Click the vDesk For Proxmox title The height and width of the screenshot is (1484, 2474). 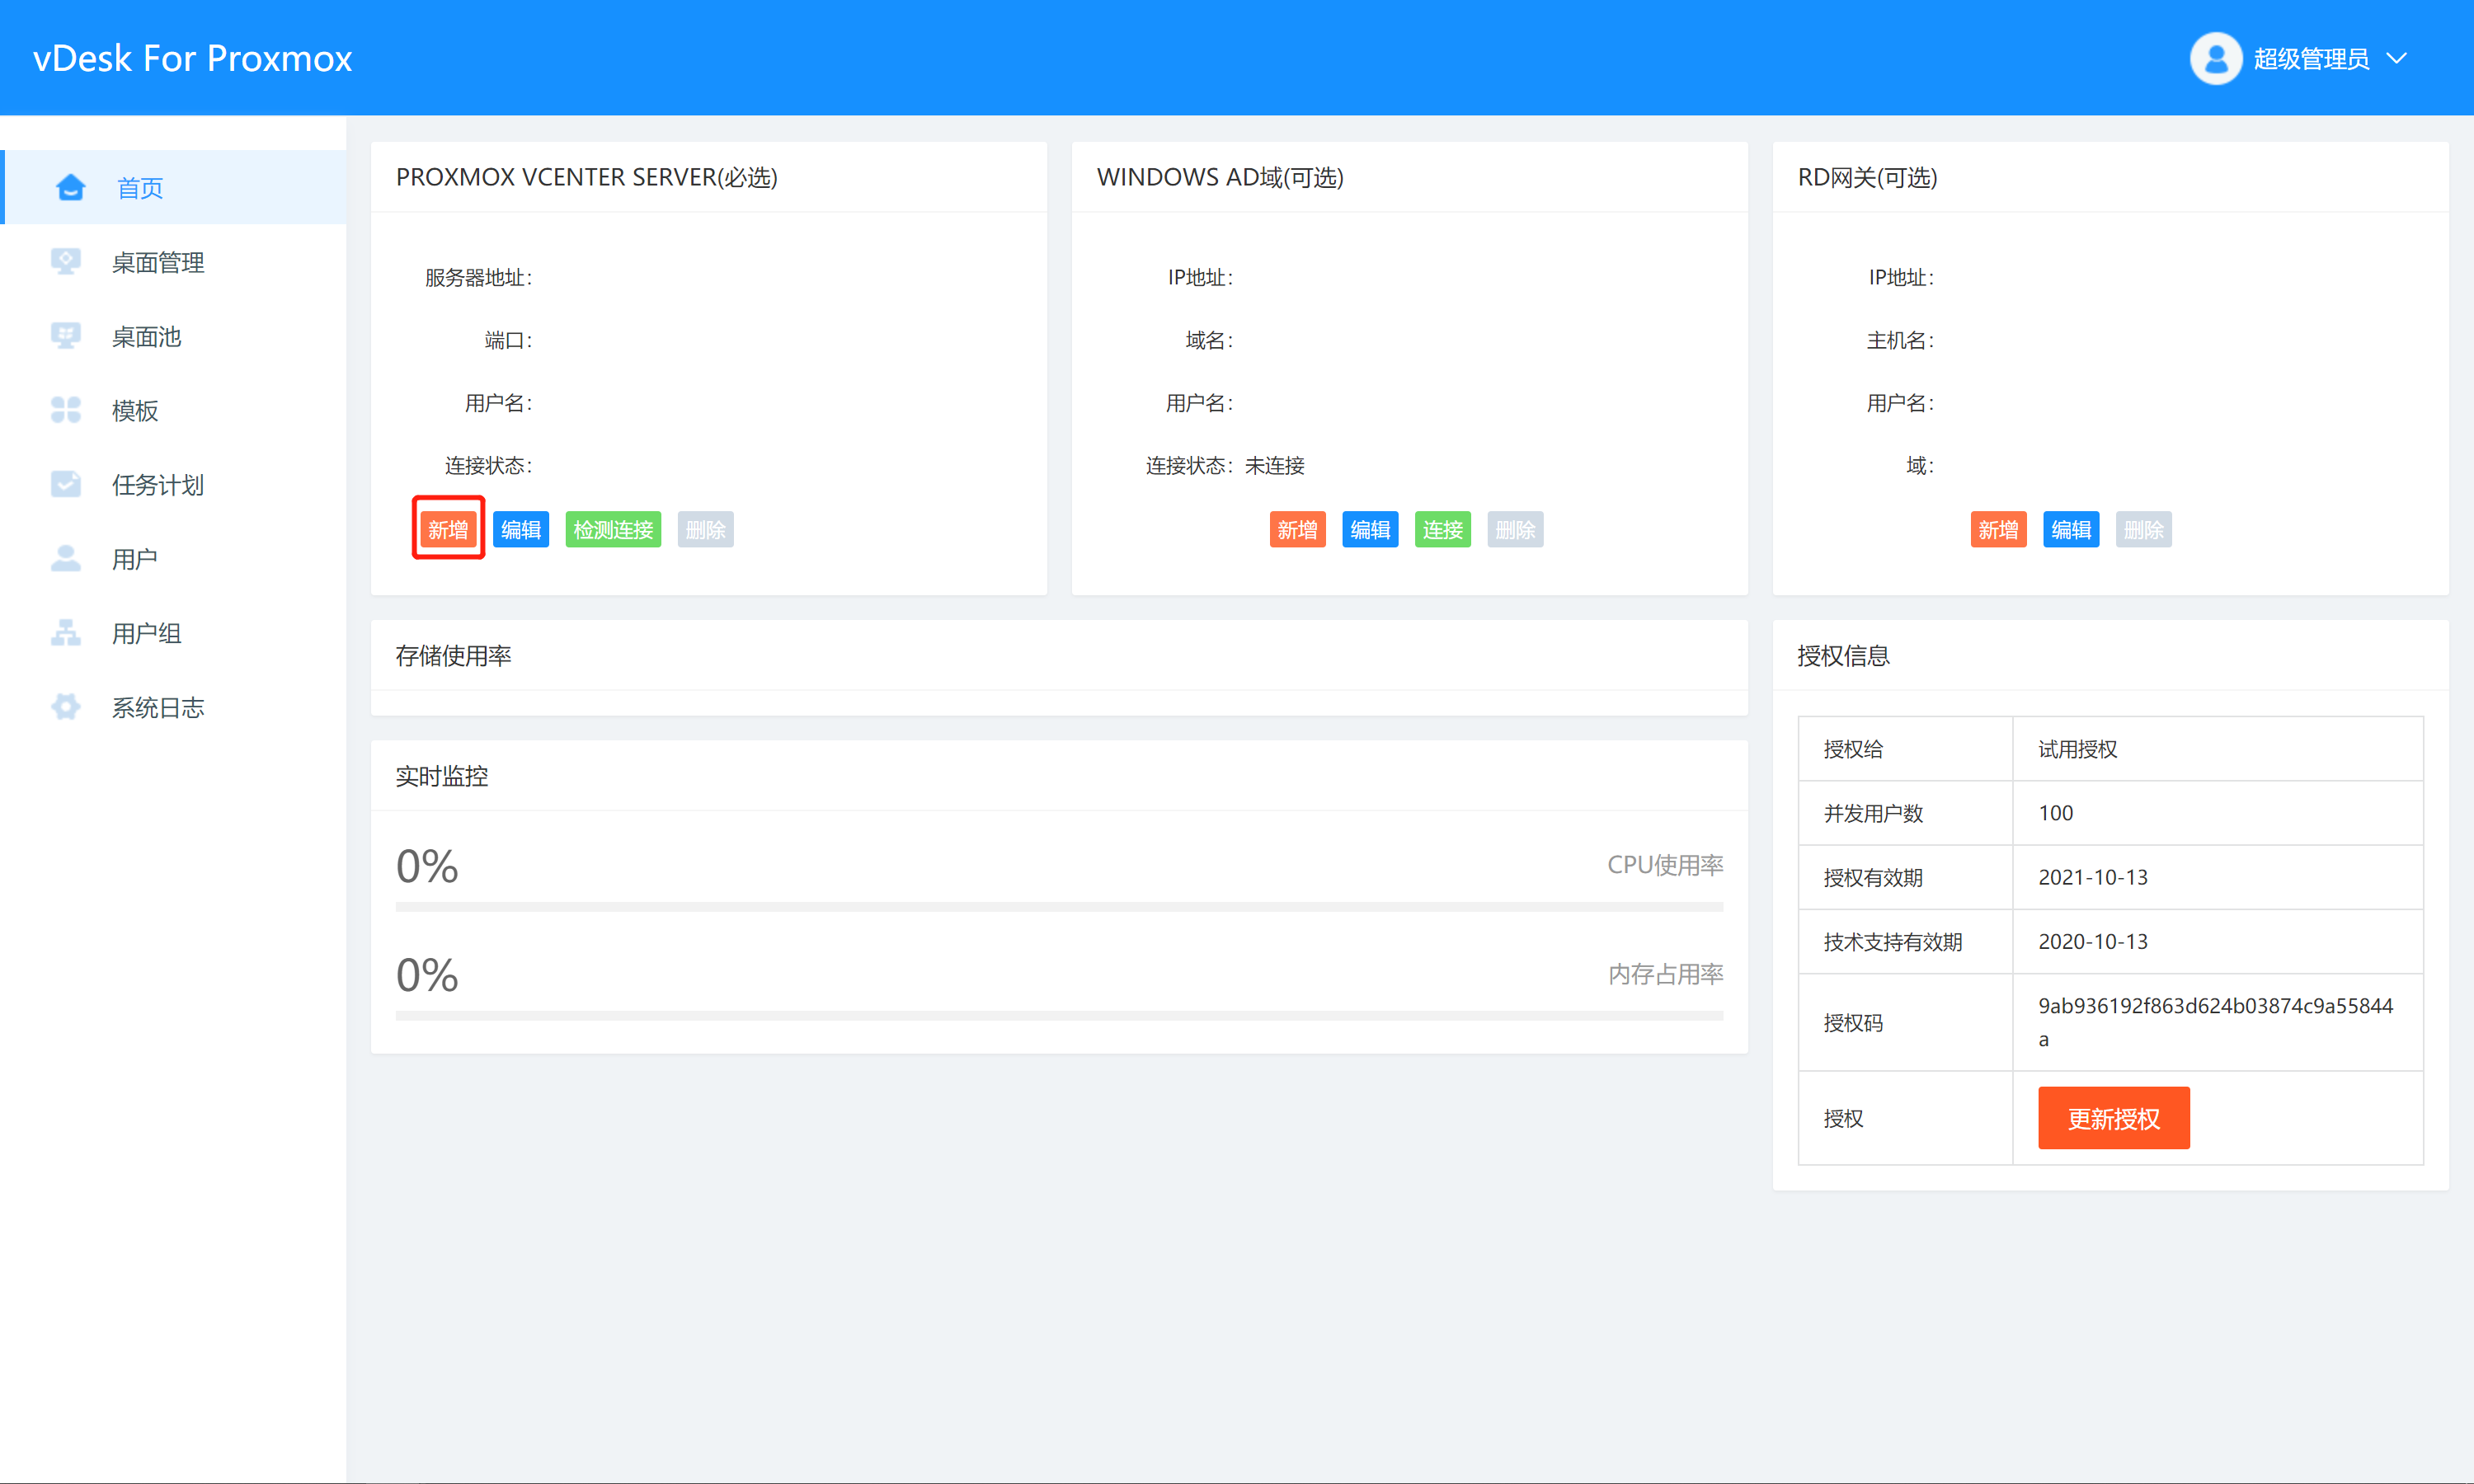[x=193, y=59]
